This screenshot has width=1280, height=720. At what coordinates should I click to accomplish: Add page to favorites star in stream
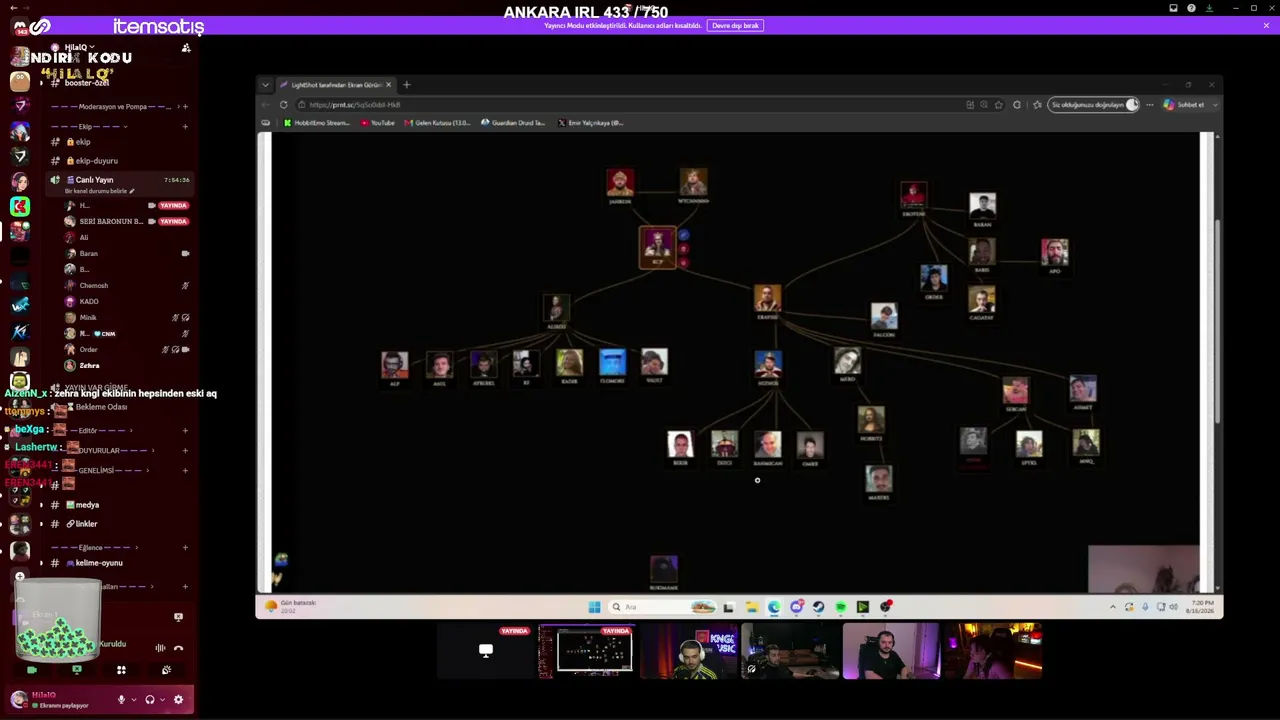point(999,105)
